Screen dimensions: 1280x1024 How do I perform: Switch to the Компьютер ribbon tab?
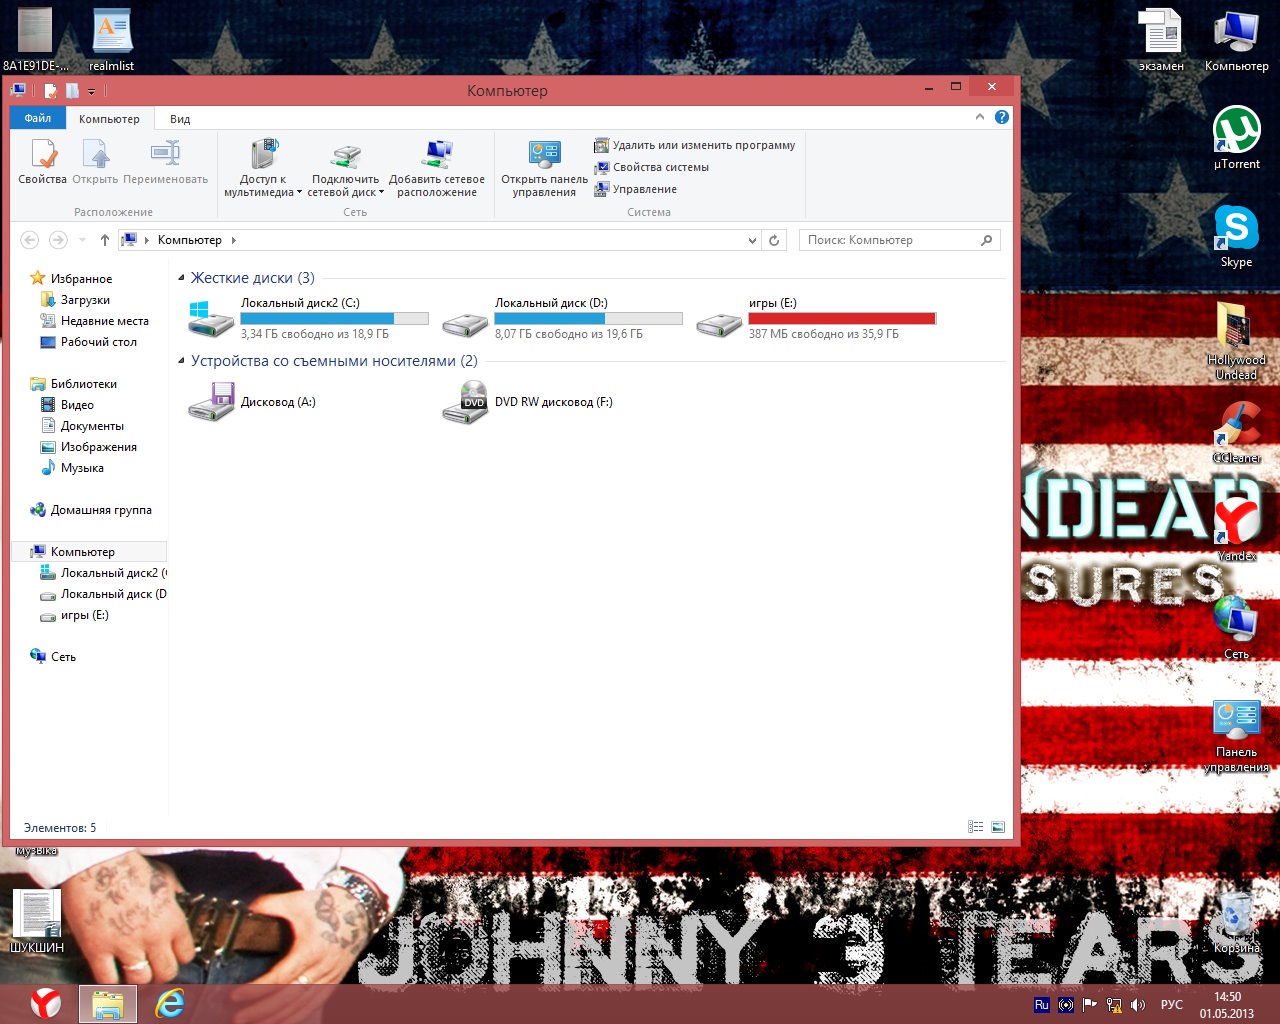pos(109,119)
